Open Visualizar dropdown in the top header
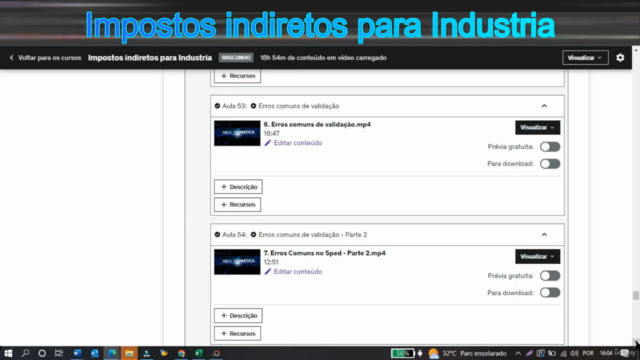The height and width of the screenshot is (360, 640). (585, 58)
